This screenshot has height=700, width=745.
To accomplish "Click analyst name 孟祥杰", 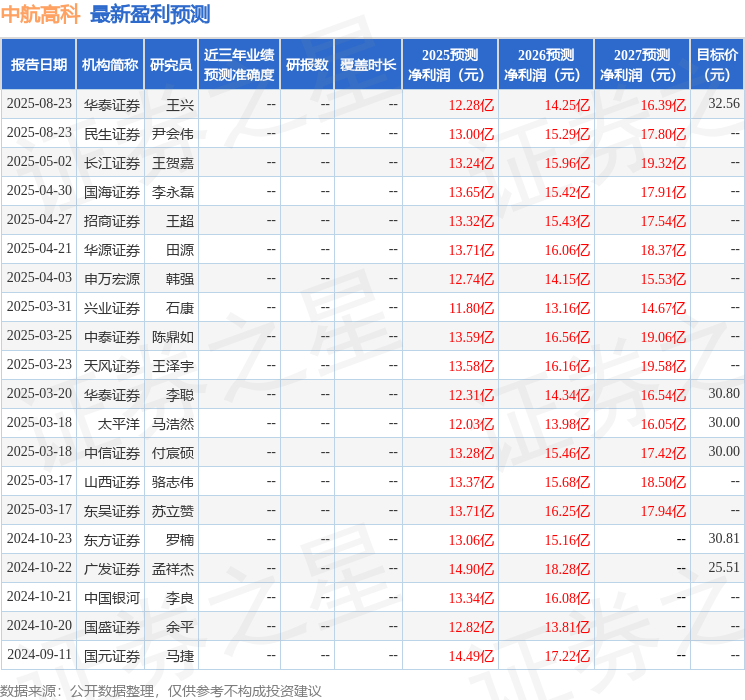I will pyautogui.click(x=172, y=569).
